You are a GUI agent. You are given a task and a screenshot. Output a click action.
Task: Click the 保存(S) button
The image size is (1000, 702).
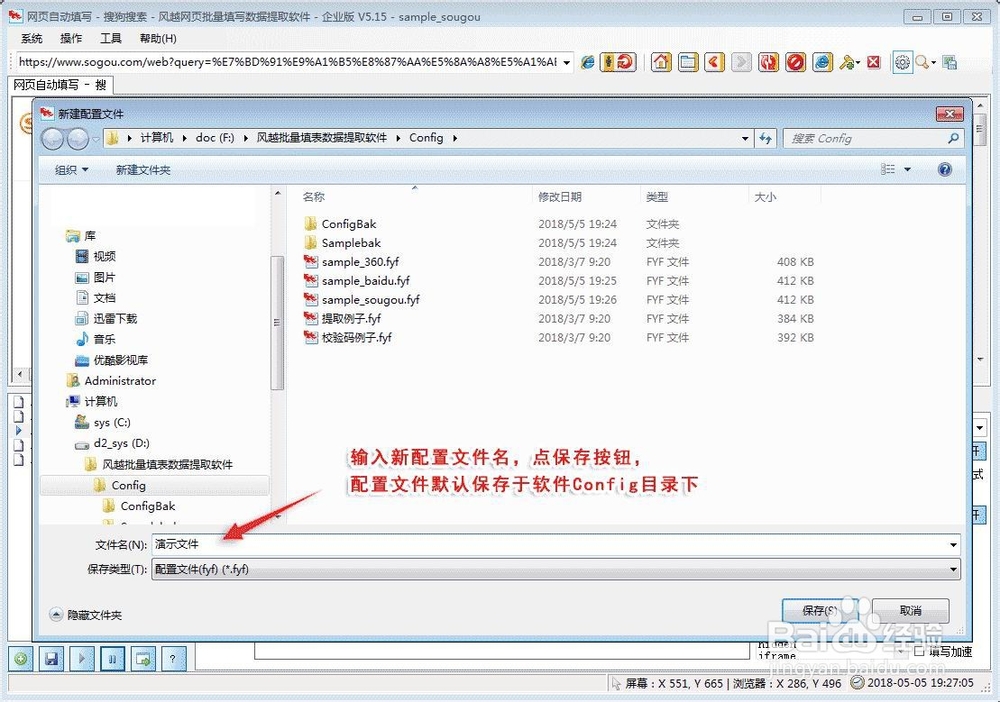point(820,610)
